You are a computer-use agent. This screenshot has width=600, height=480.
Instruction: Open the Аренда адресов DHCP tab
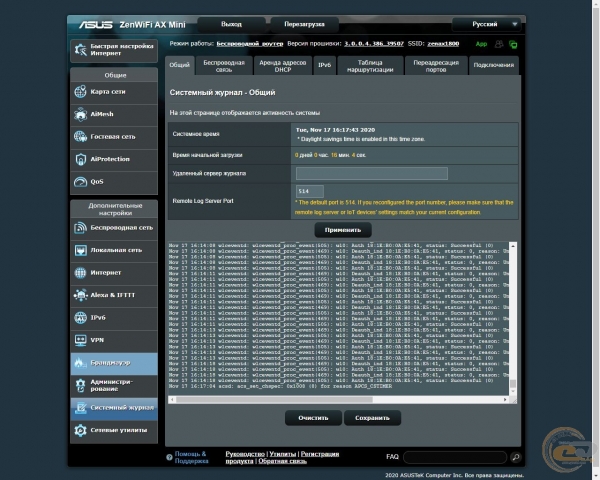[283, 66]
